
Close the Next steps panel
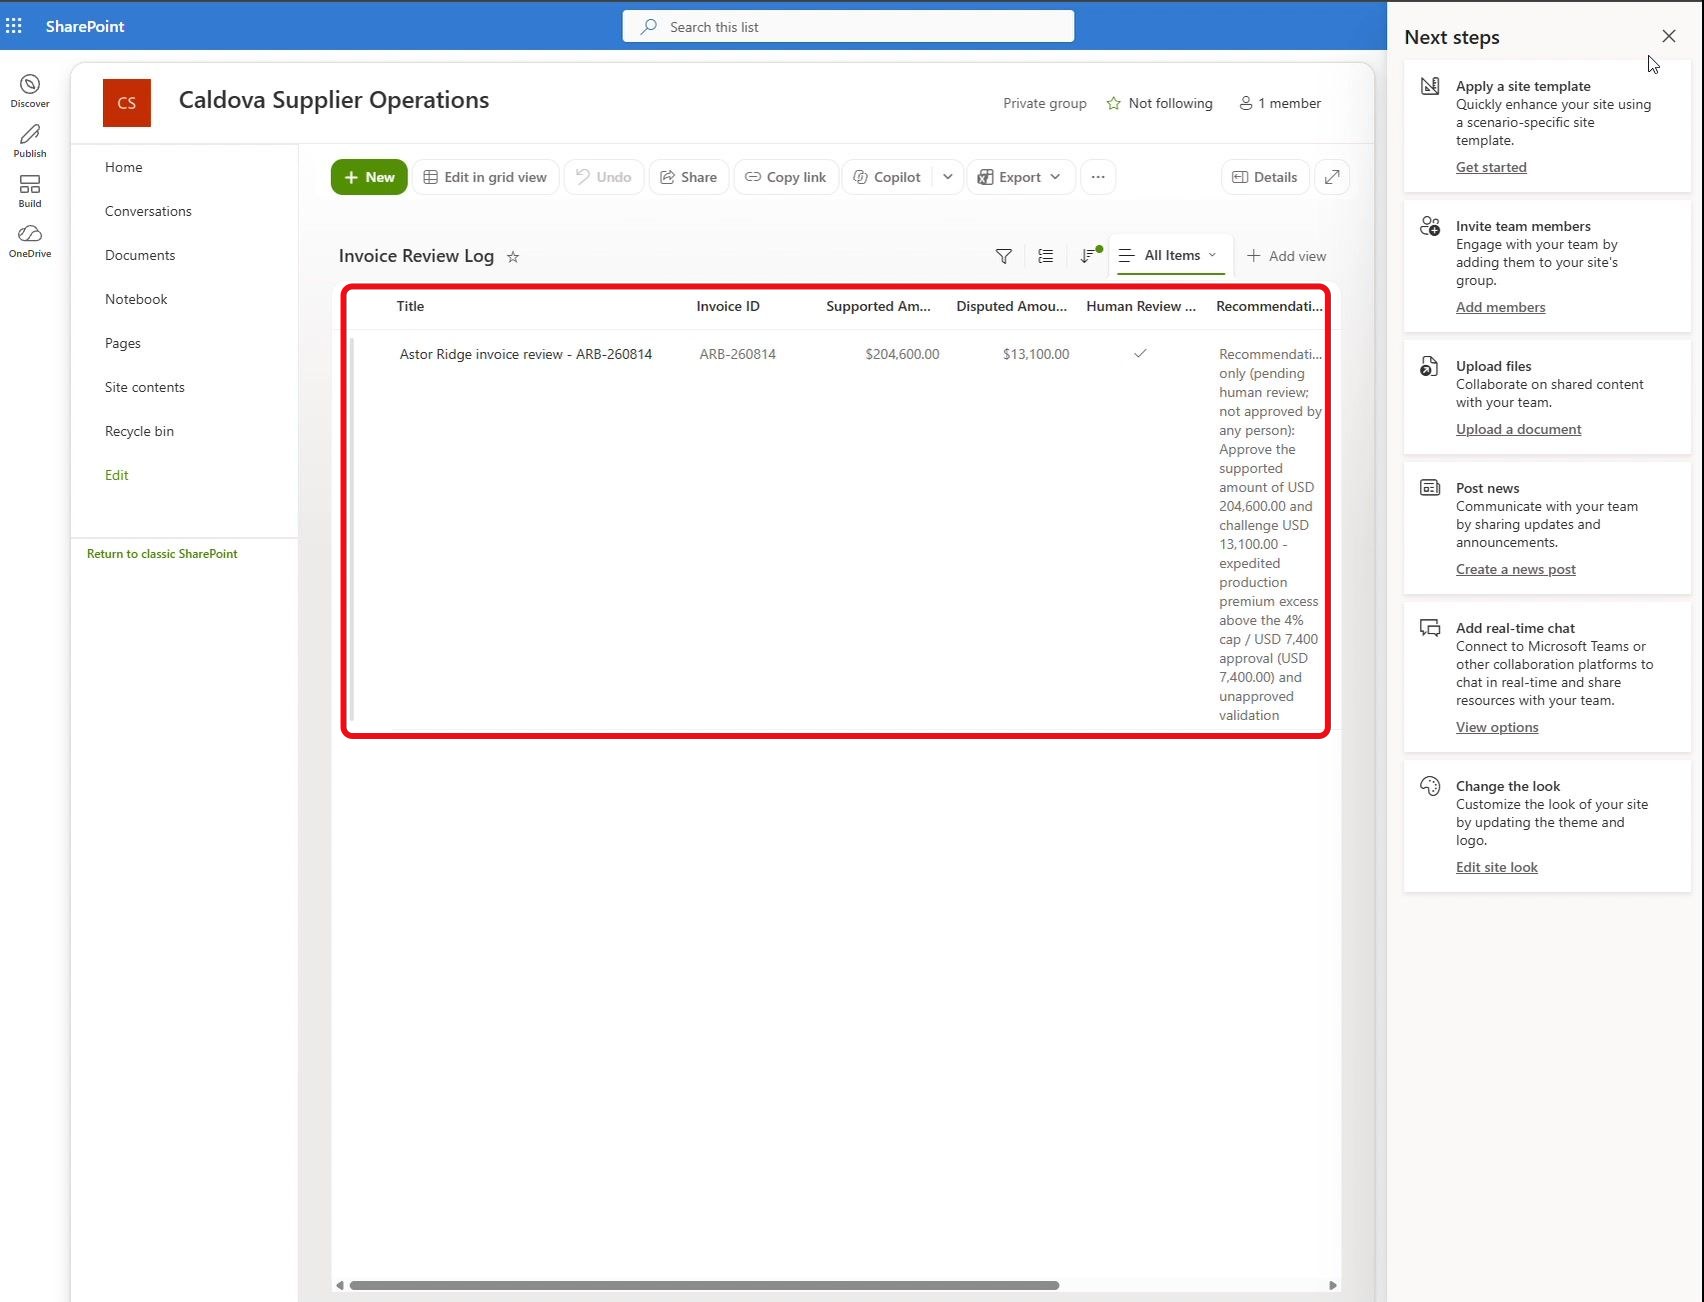click(1669, 36)
